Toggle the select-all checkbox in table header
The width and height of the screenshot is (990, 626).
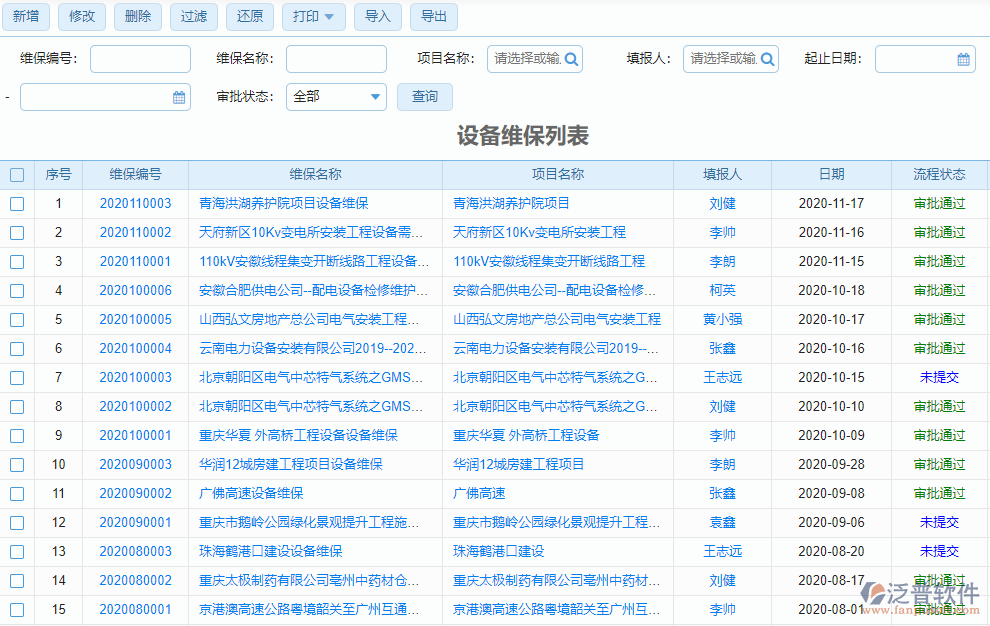(x=17, y=174)
